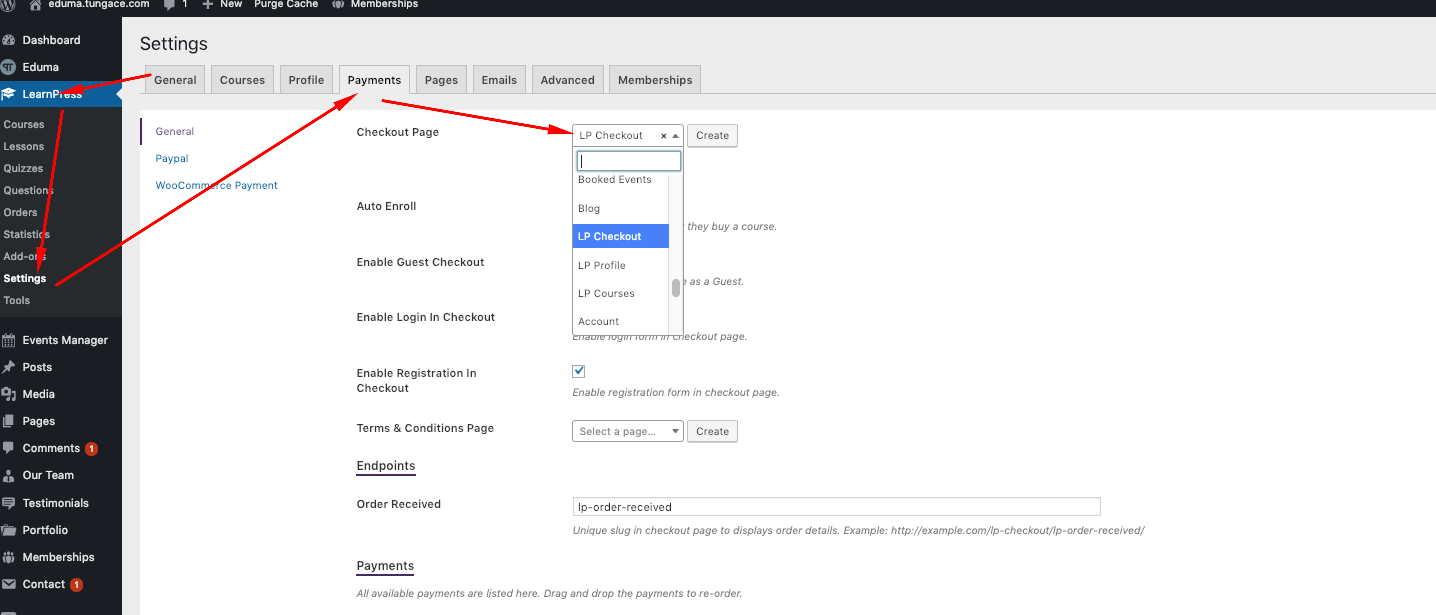
Task: Click the home icon beside eduma.tungace.com
Action: pyautogui.click(x=36, y=4)
